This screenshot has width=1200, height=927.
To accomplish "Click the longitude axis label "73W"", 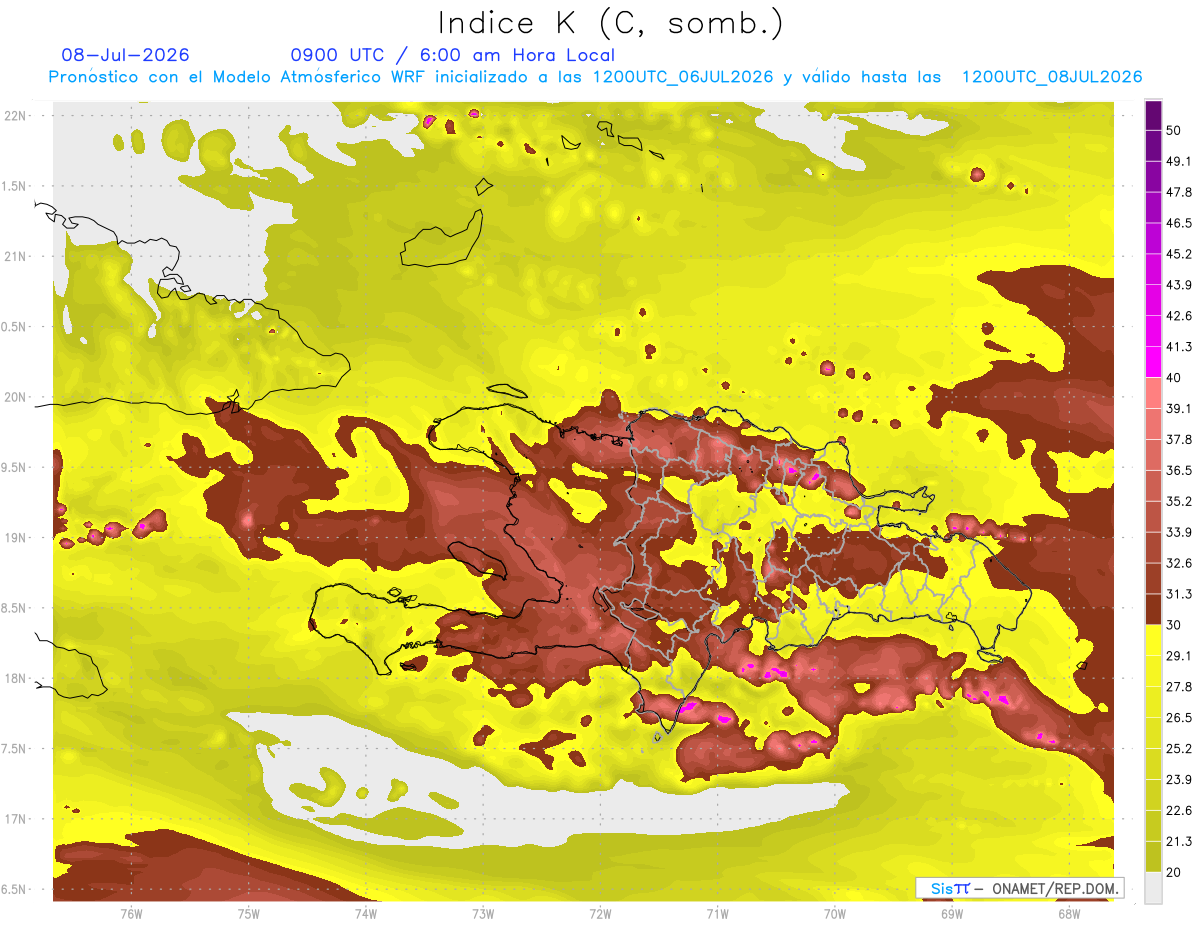I will 483,913.
